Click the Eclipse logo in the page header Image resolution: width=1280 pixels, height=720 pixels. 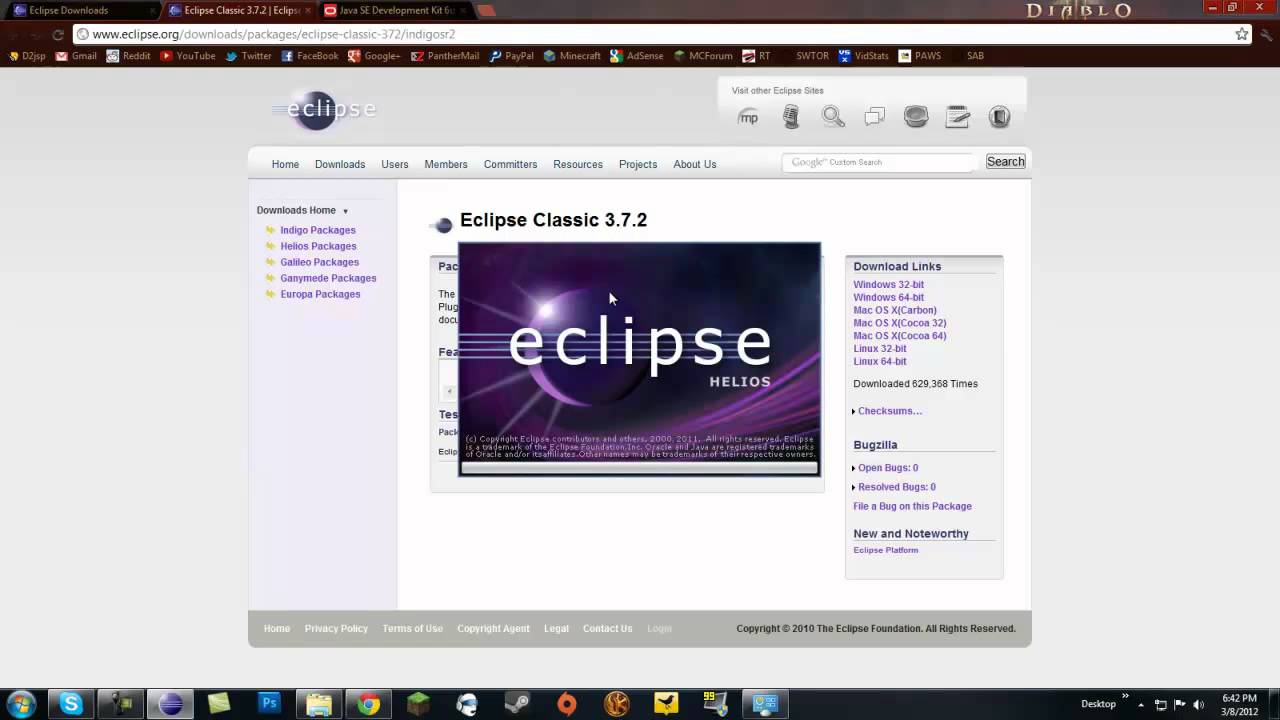[326, 109]
